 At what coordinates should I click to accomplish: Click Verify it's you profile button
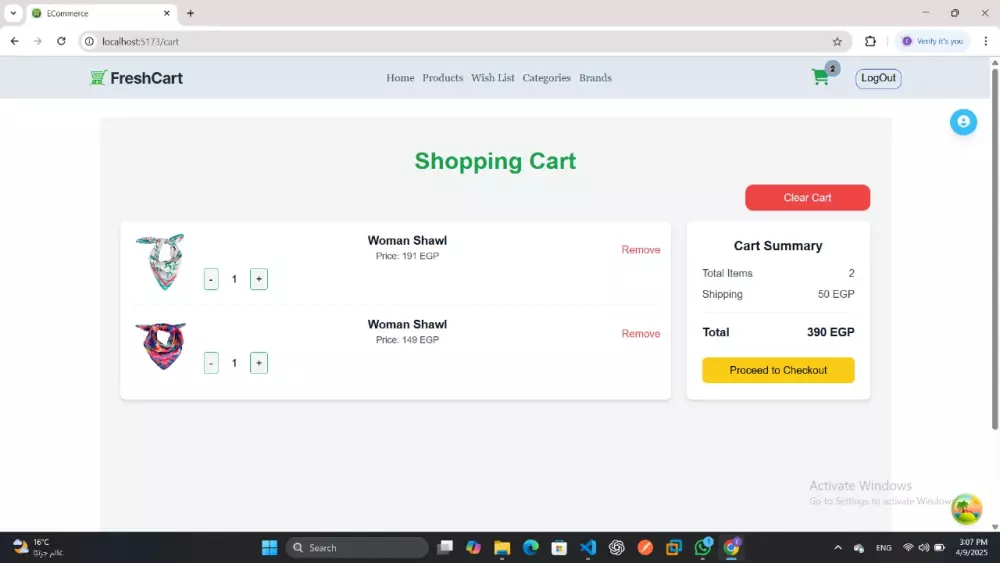point(932,41)
